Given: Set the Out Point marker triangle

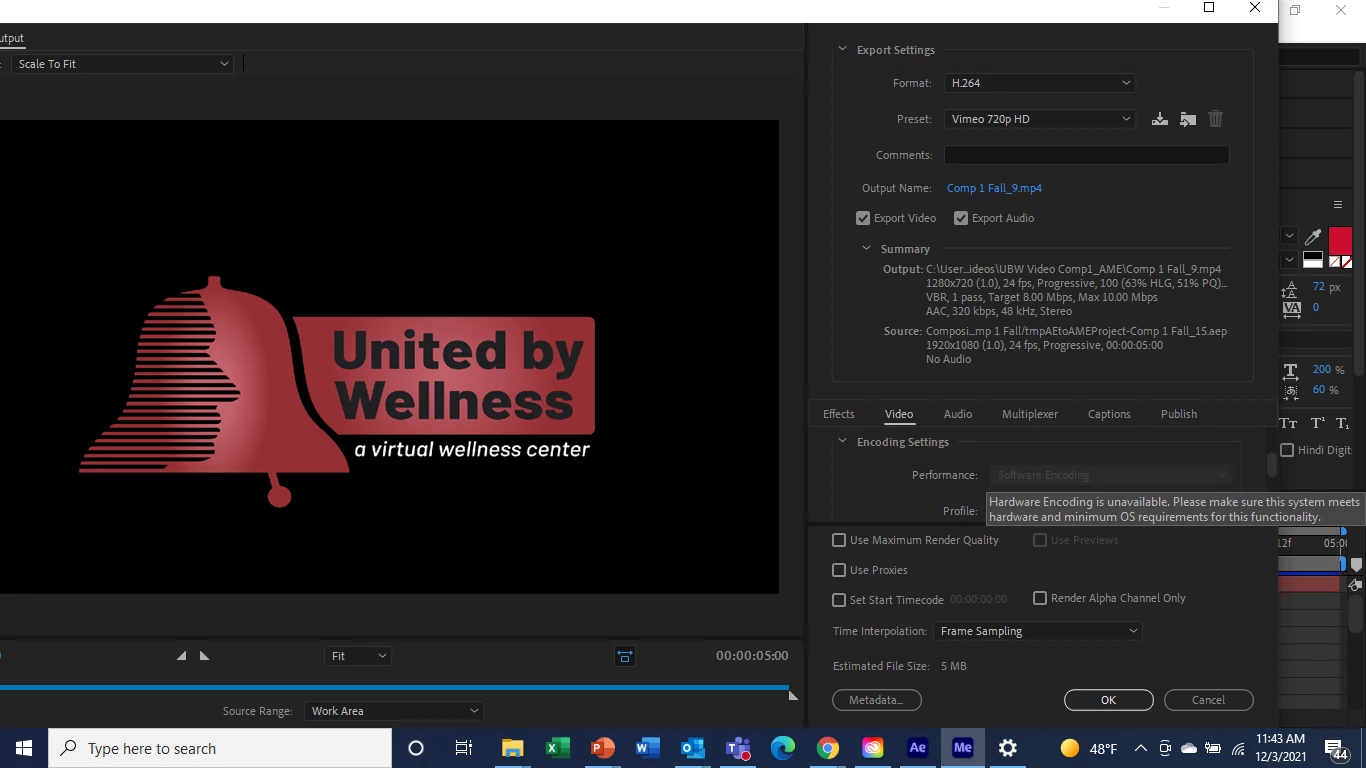Looking at the screenshot, I should [204, 656].
